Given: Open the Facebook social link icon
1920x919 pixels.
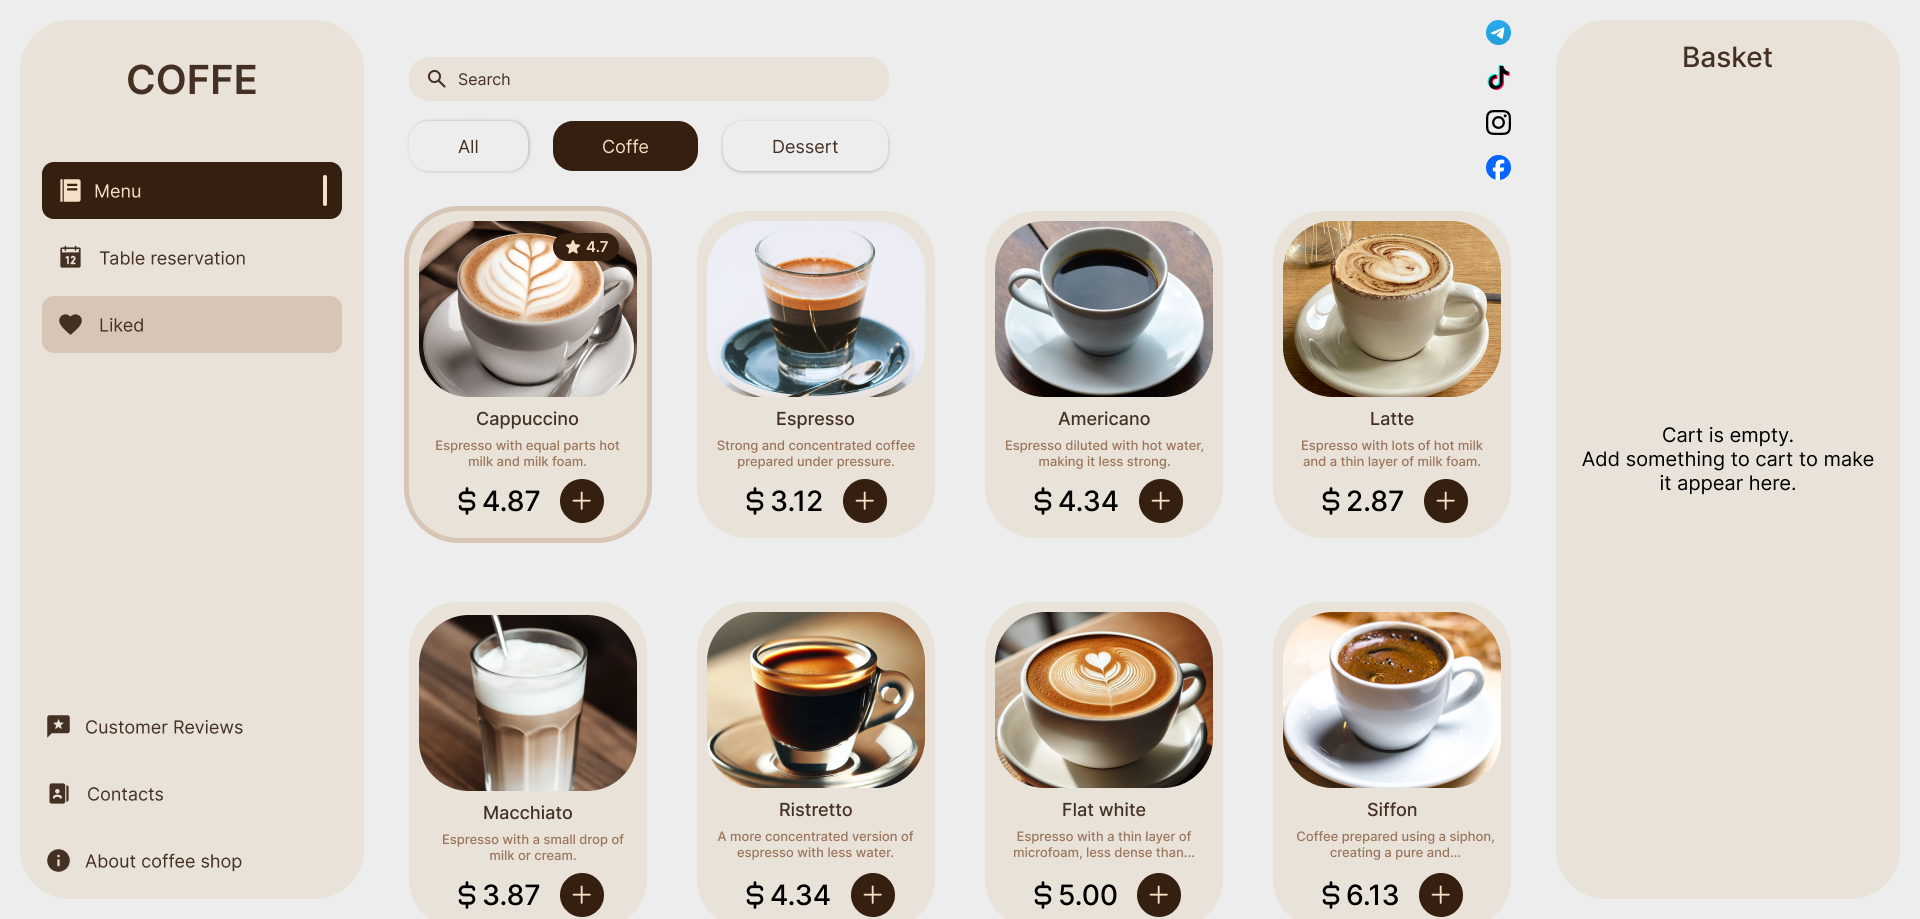Looking at the screenshot, I should click(1498, 167).
